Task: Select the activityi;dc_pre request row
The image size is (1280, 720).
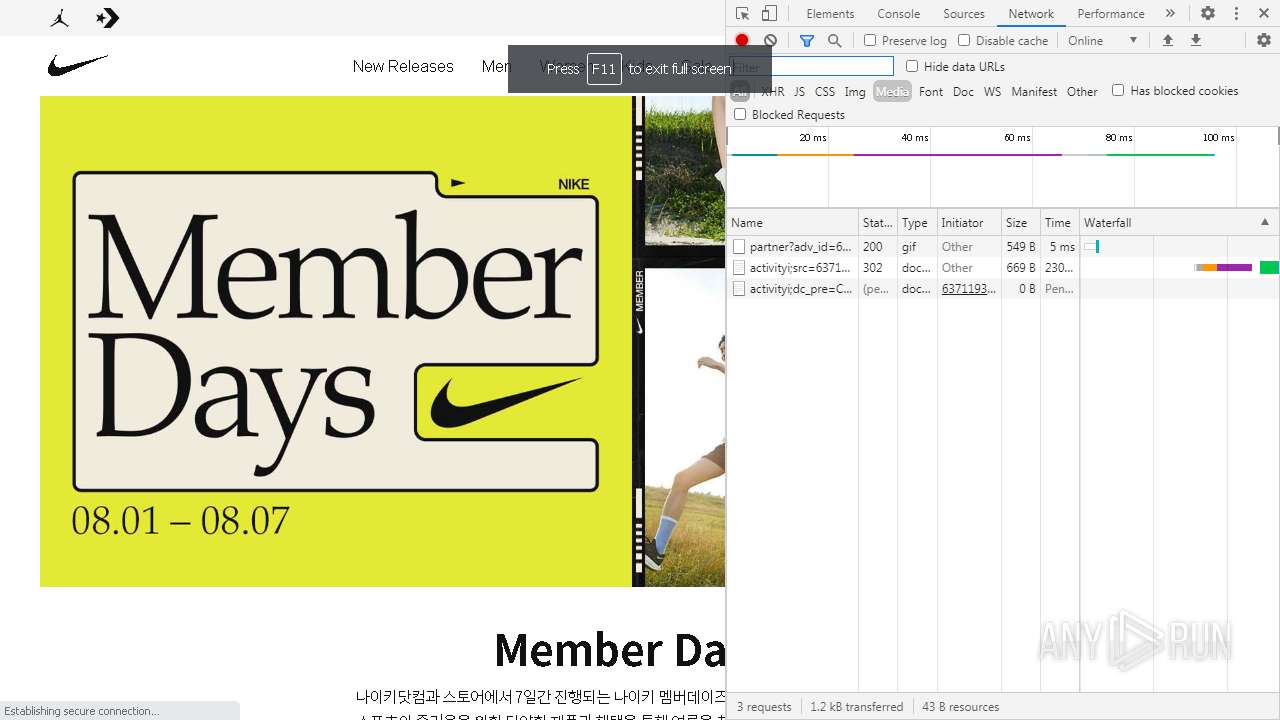Action: pyautogui.click(x=1003, y=288)
